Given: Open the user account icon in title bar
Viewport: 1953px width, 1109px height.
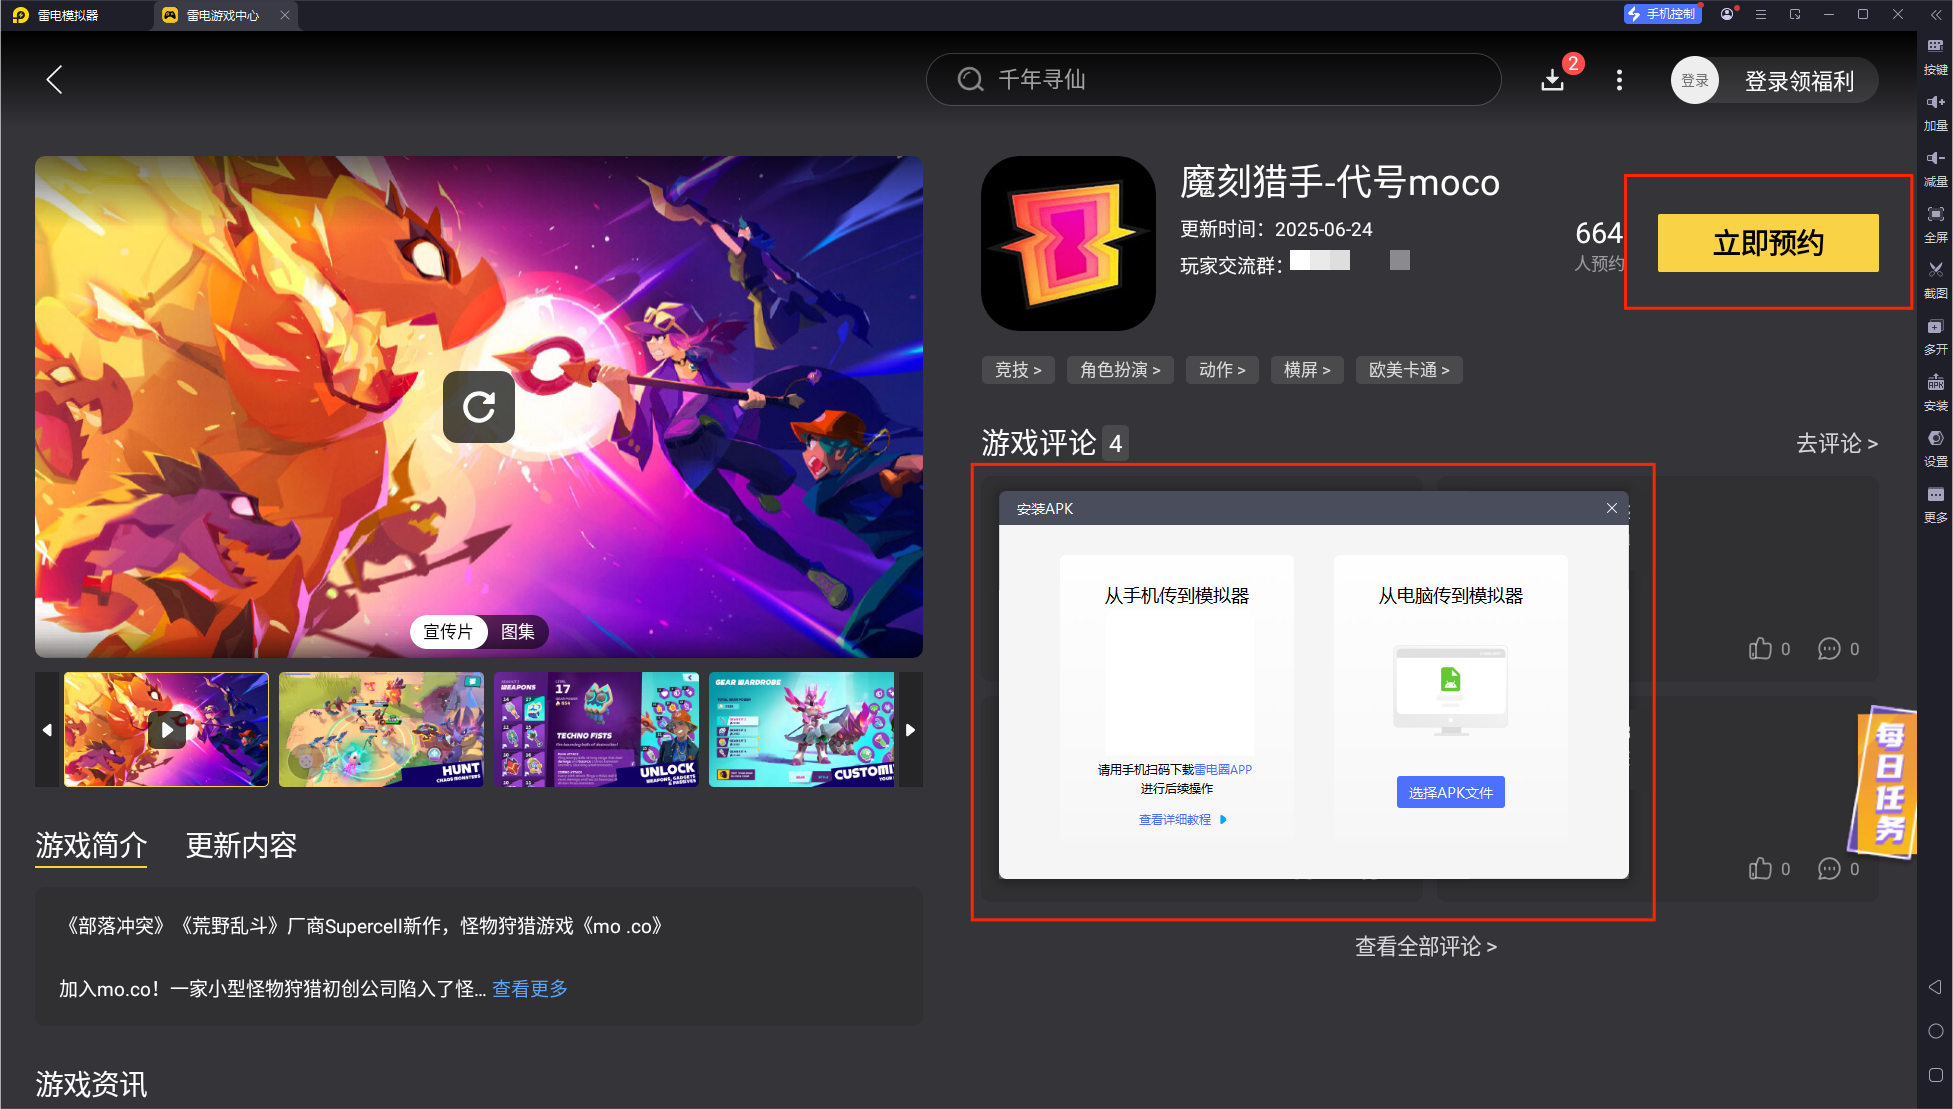Looking at the screenshot, I should 1727,14.
